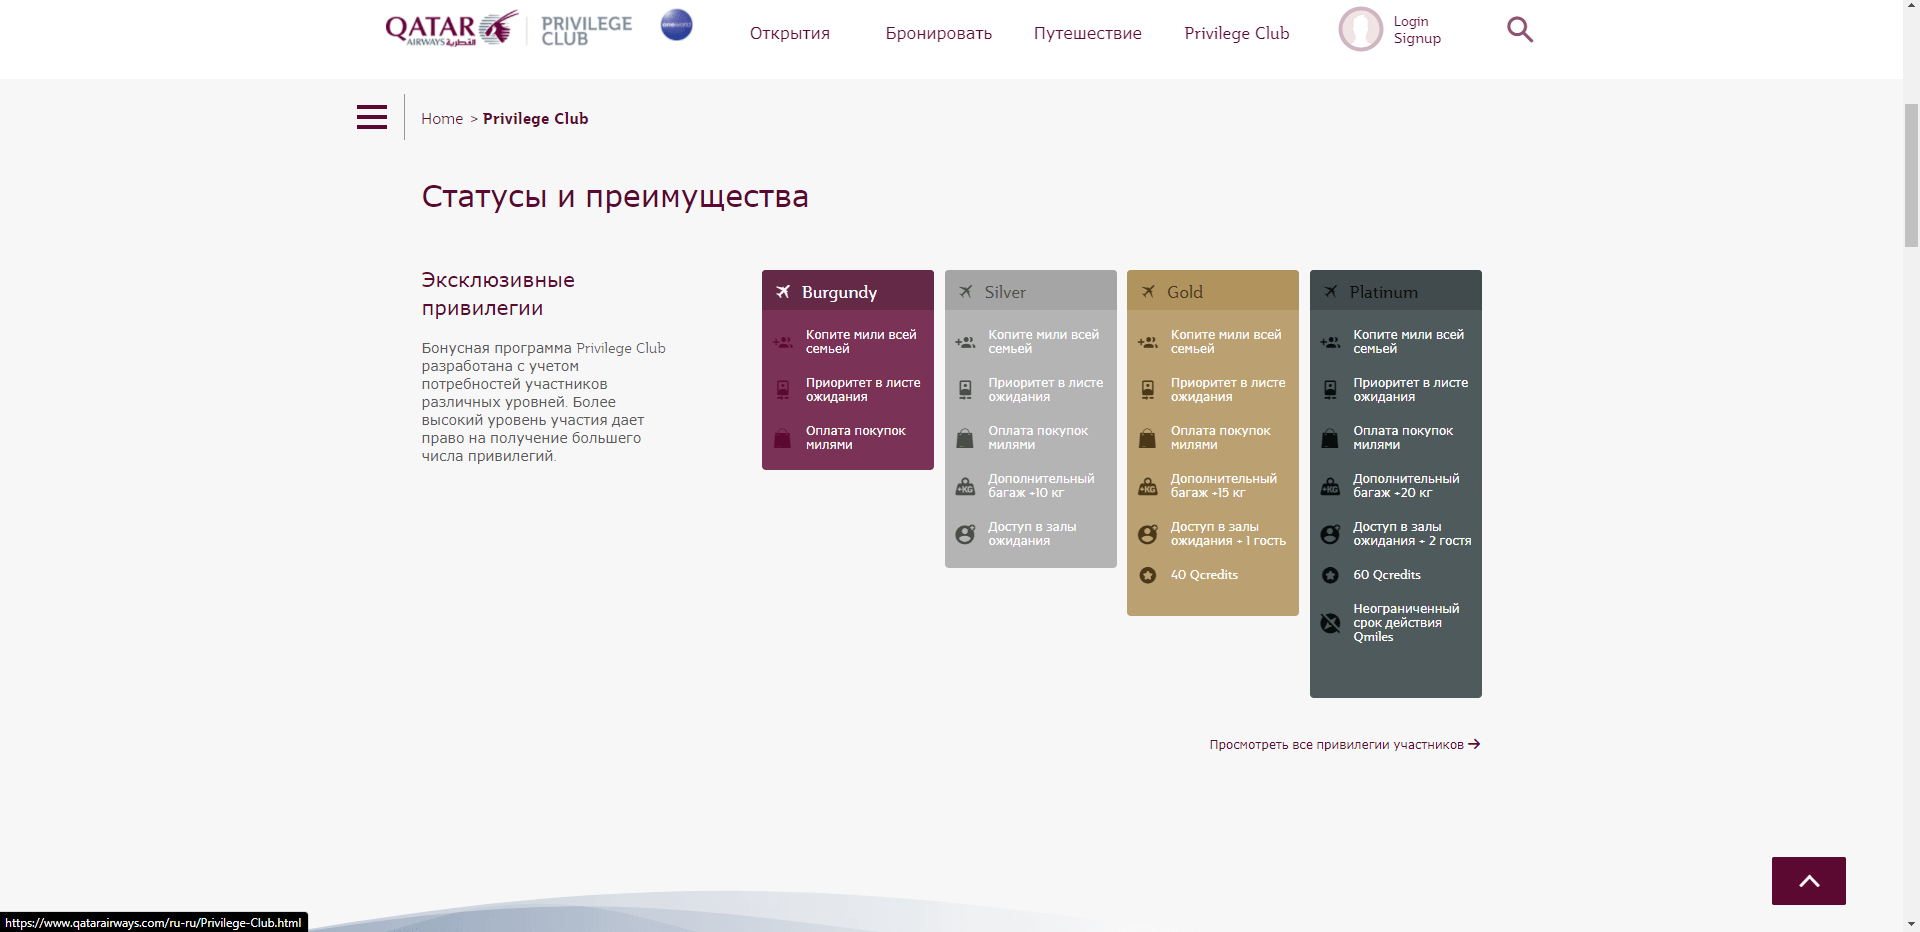Click 40 Qcredits star icon in Gold

[1148, 575]
